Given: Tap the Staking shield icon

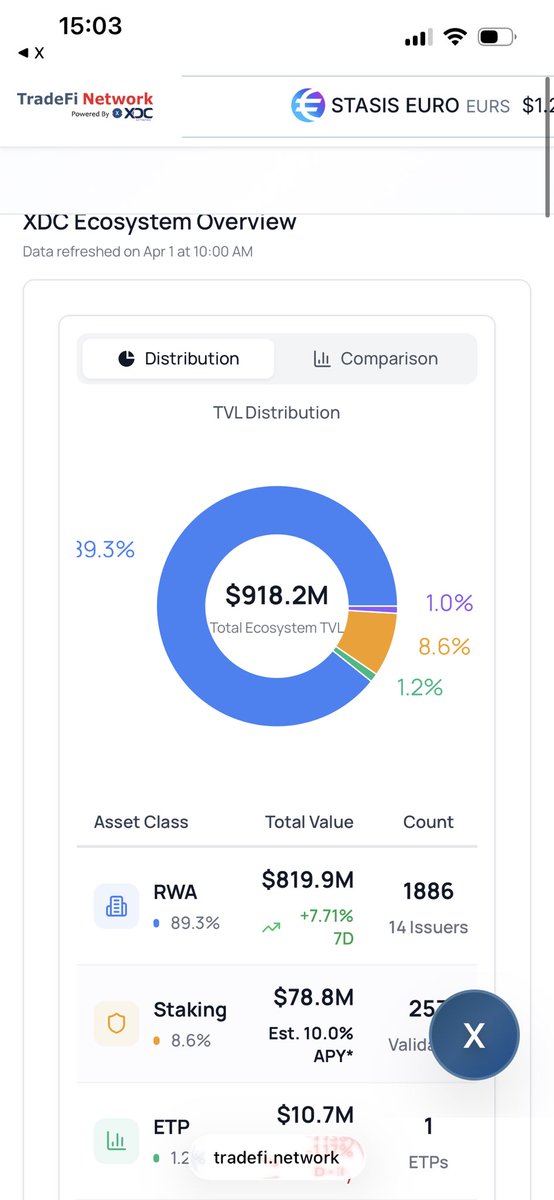Looking at the screenshot, I should point(116,1023).
